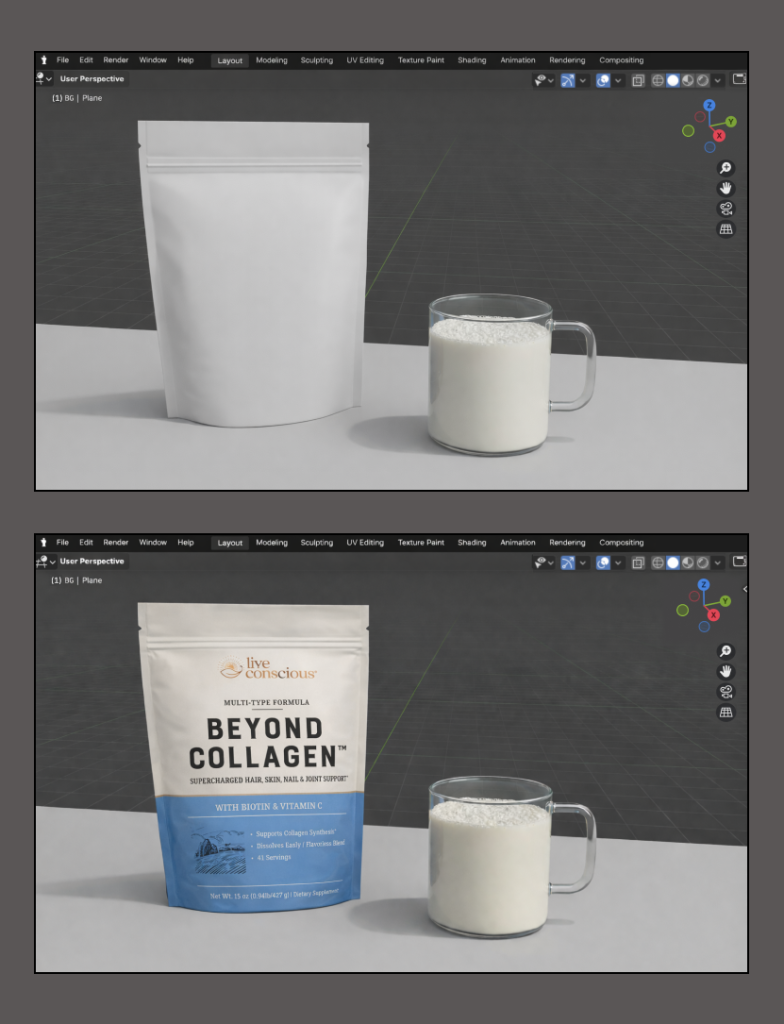Screen dimensions: 784x1024
Task: Click the zoom magnifier icon in top viewport
Action: [x=726, y=168]
